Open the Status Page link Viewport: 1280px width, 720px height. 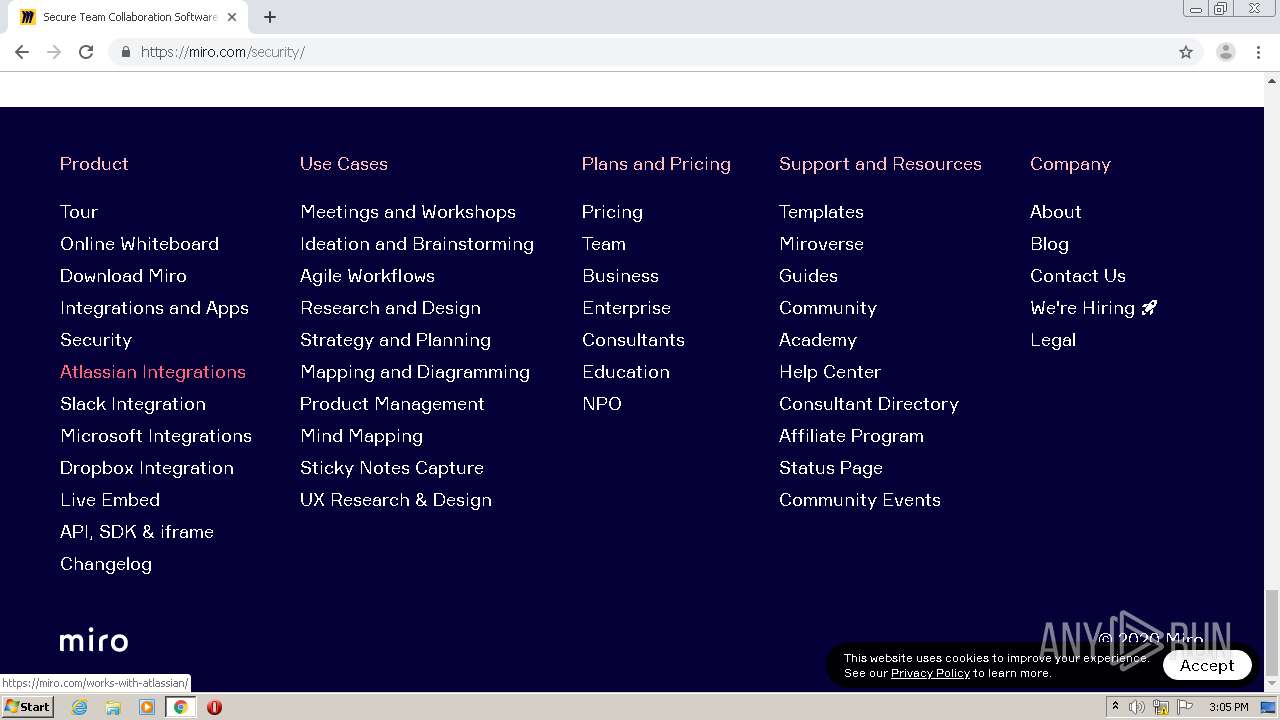tap(831, 468)
